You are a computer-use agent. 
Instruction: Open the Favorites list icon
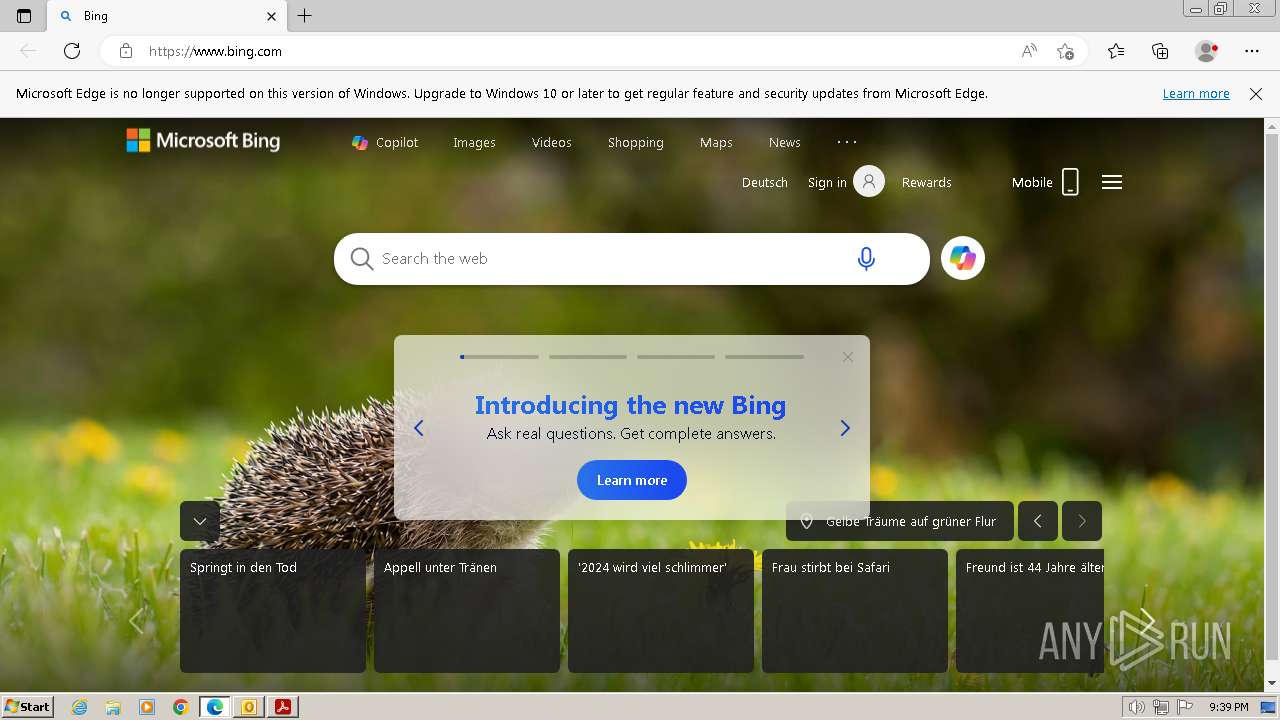[1116, 51]
